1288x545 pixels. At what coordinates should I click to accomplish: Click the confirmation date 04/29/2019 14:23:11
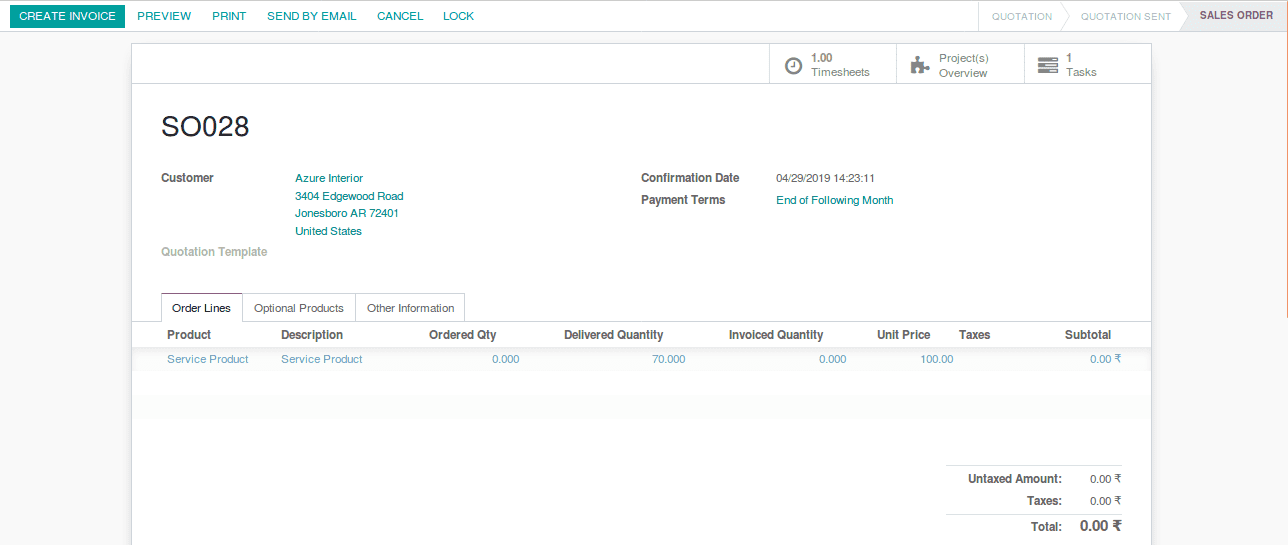tap(826, 178)
